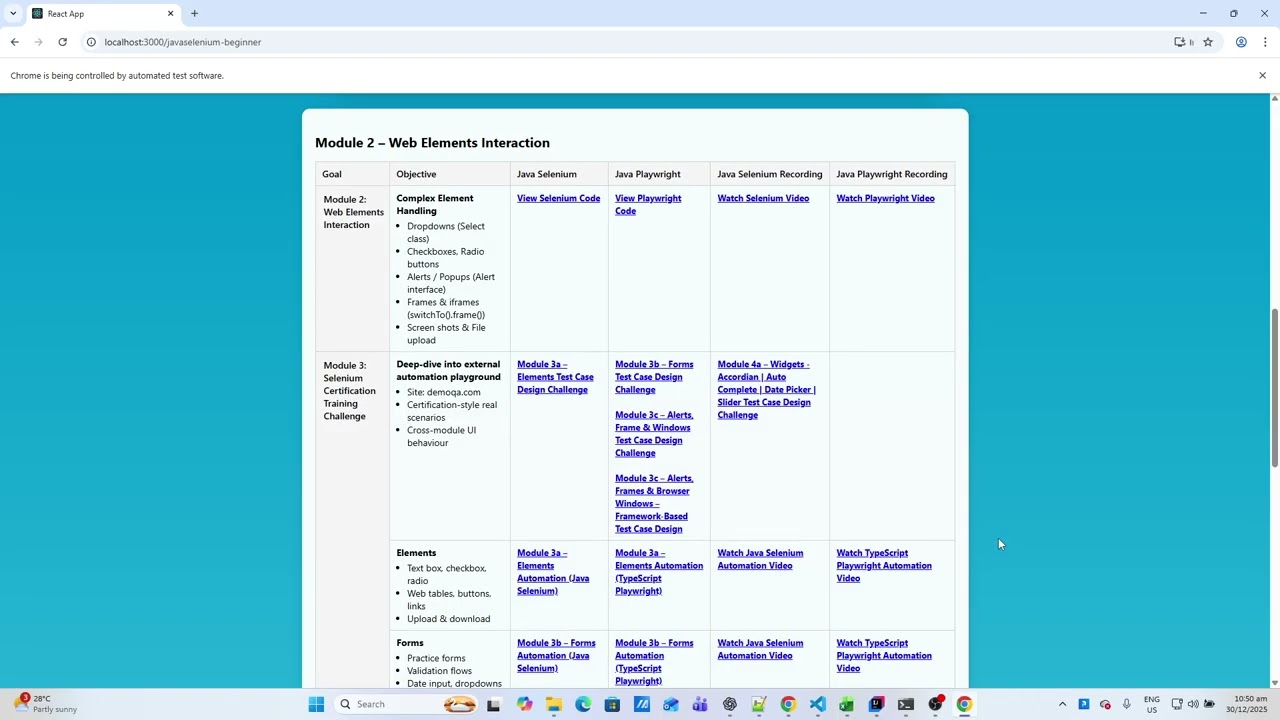
Task: Dismiss the automated test software infobar
Action: [1262, 75]
